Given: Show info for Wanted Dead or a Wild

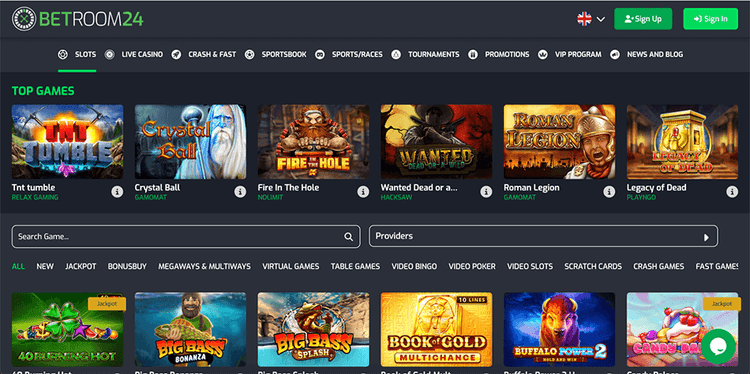Looking at the screenshot, I should (486, 192).
